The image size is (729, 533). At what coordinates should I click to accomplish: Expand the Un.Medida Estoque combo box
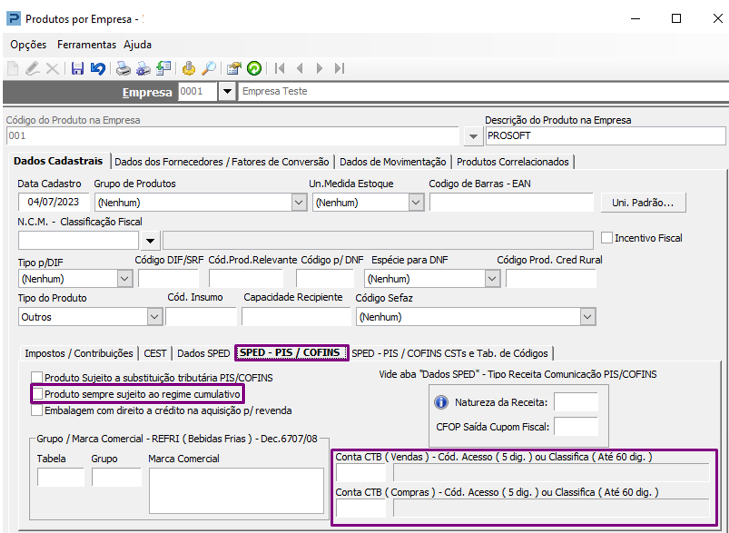pyautogui.click(x=416, y=202)
